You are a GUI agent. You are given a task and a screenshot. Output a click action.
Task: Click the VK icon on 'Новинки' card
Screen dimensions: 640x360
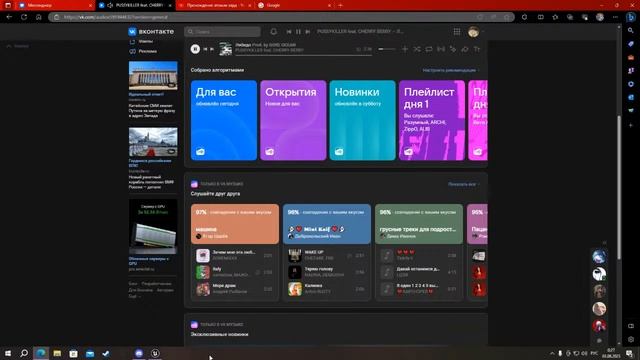point(339,152)
